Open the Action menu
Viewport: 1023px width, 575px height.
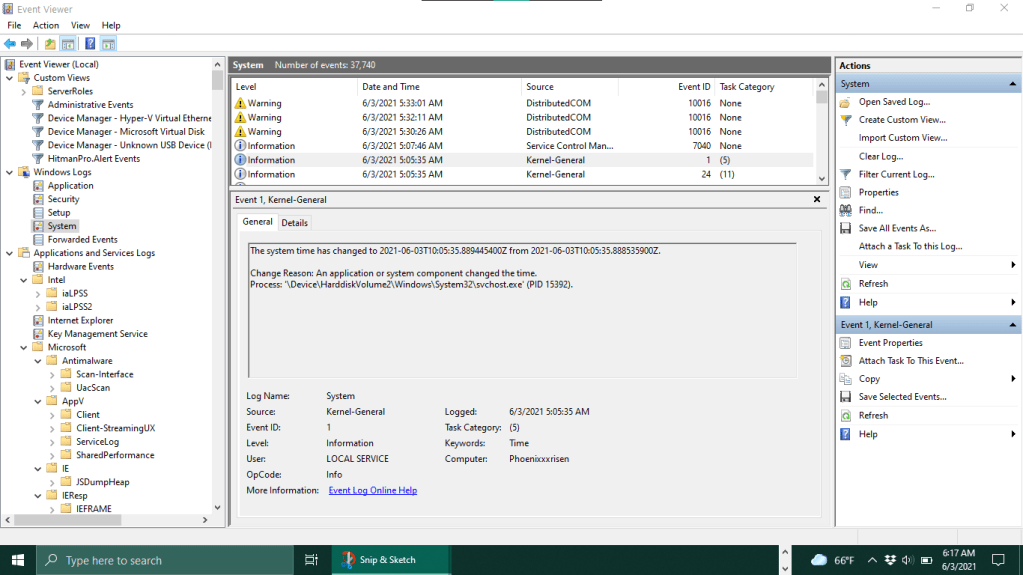tap(46, 25)
